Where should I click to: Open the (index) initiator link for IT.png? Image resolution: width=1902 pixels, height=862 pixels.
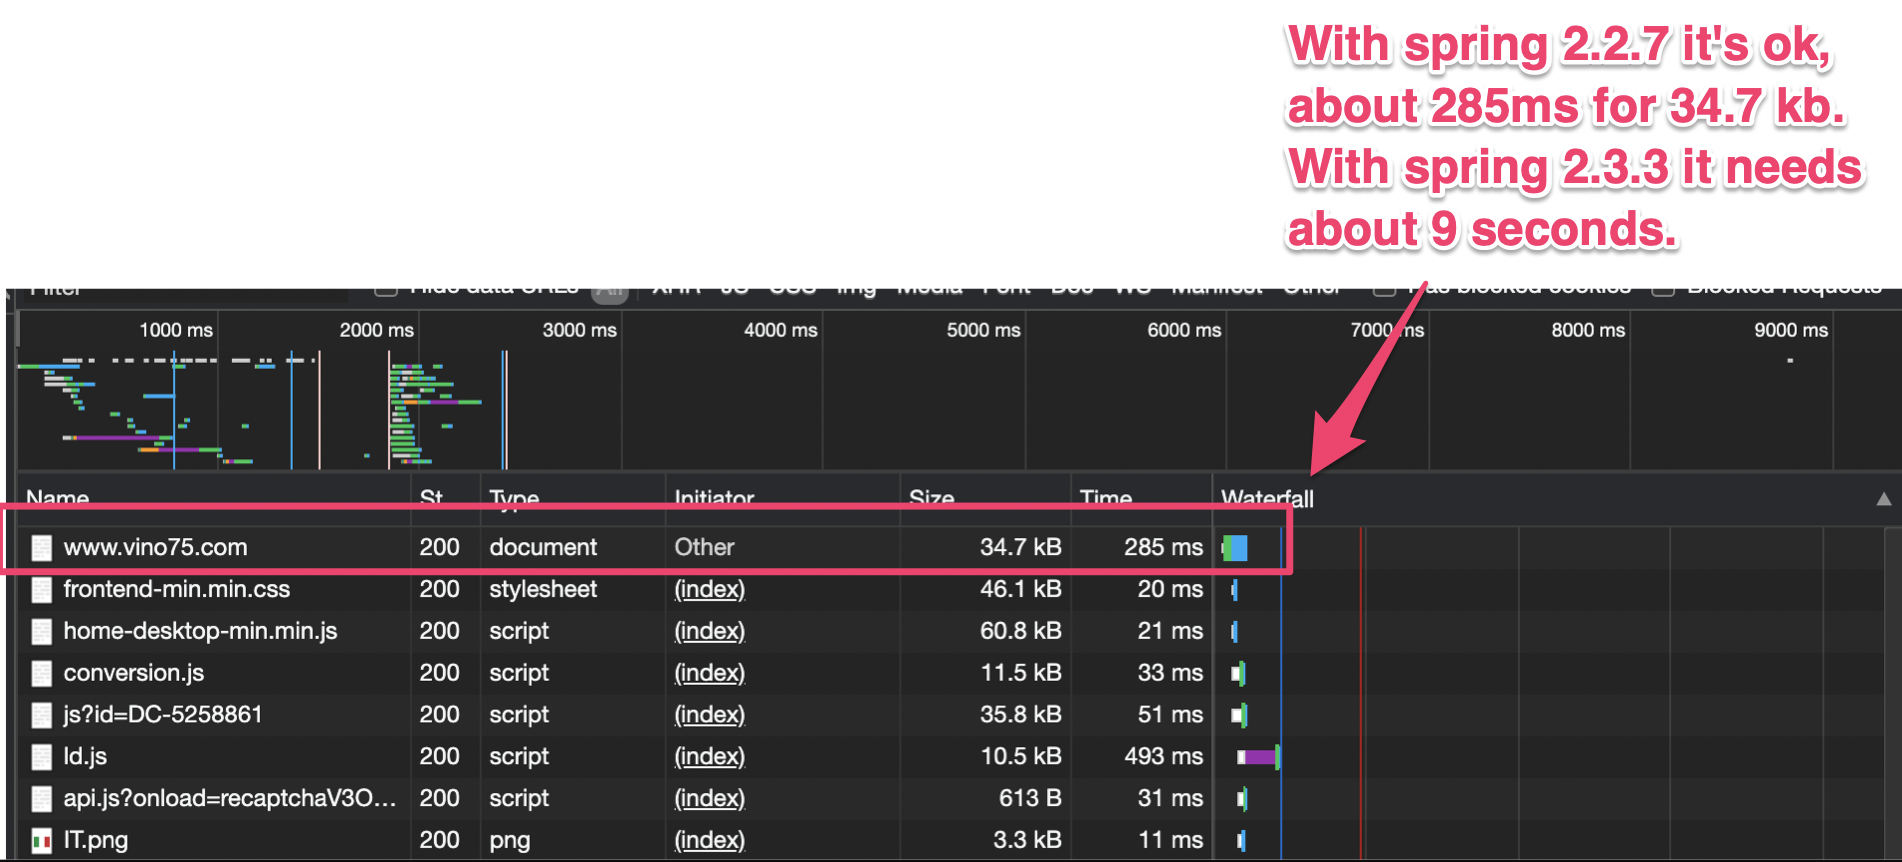[709, 840]
